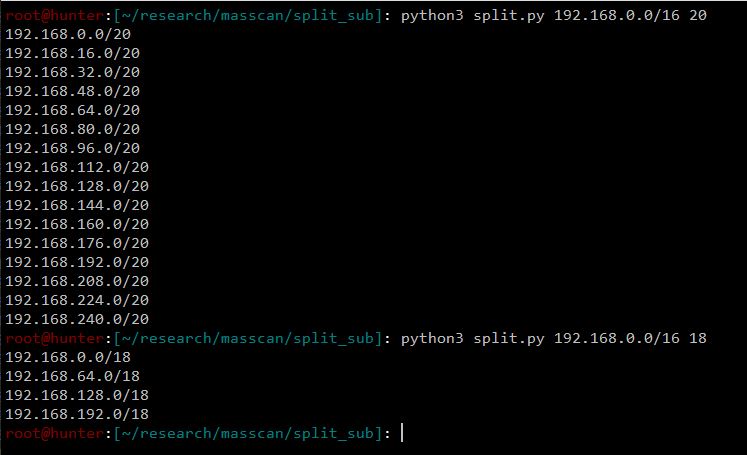Click the cursor at the empty prompt
This screenshot has width=747, height=455.
coord(402,433)
